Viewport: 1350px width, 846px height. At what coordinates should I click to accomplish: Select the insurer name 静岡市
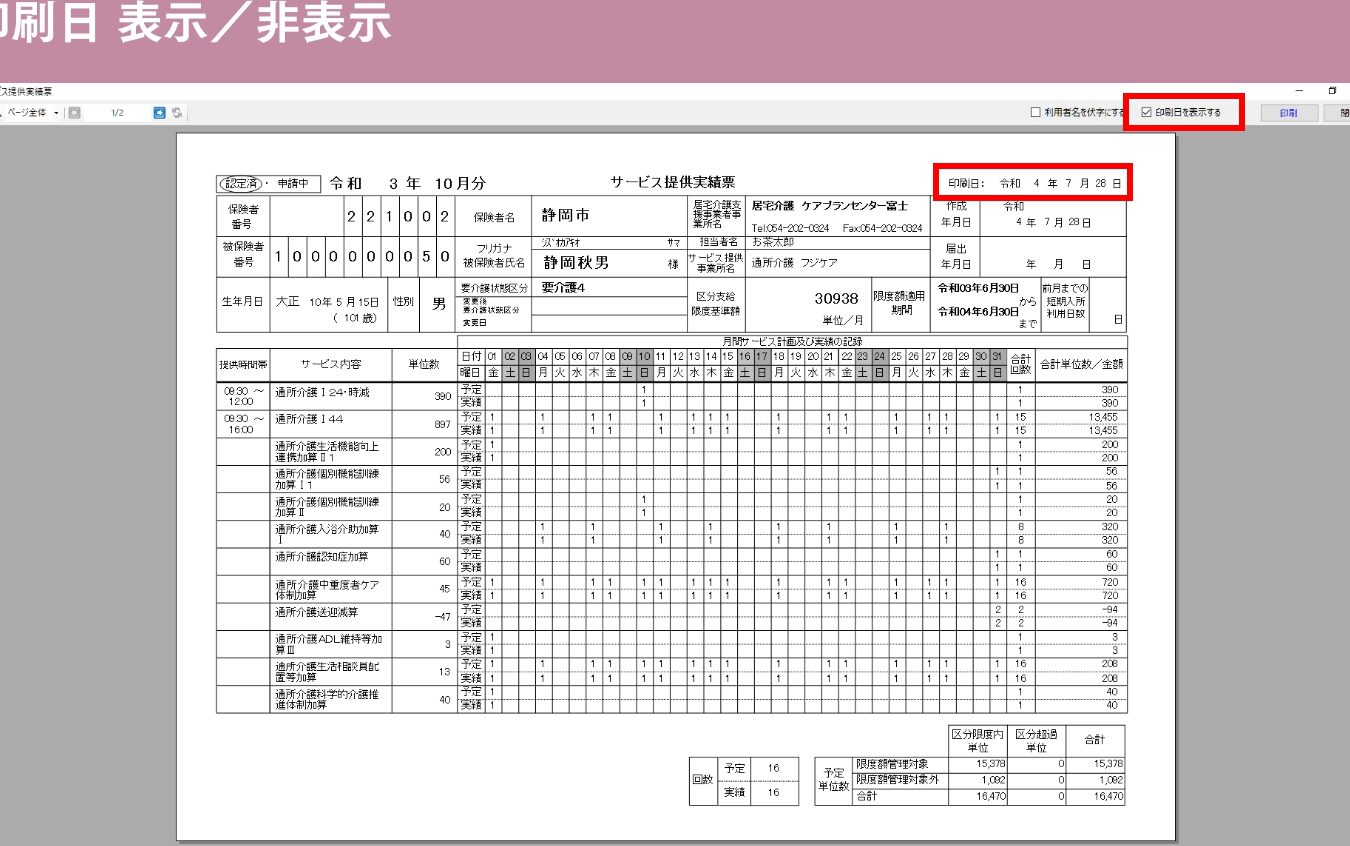coord(566,216)
